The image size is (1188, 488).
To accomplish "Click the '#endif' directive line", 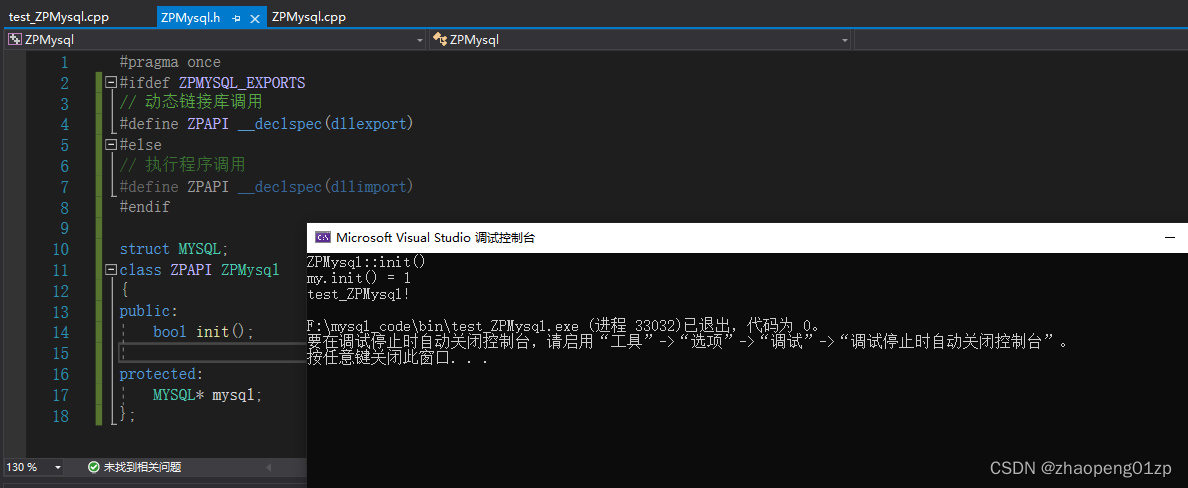I will (x=145, y=207).
